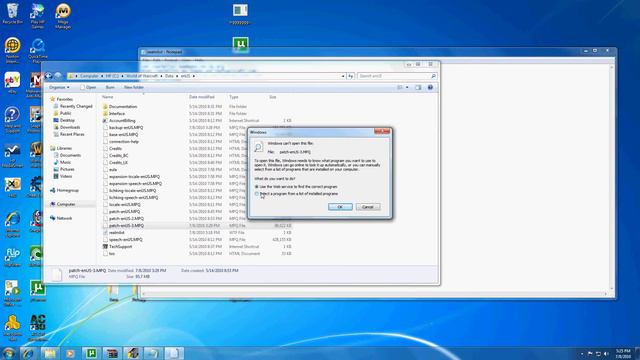640x360 pixels.
Task: Select the AccountBilling shortcut in the file list
Action: (122, 121)
